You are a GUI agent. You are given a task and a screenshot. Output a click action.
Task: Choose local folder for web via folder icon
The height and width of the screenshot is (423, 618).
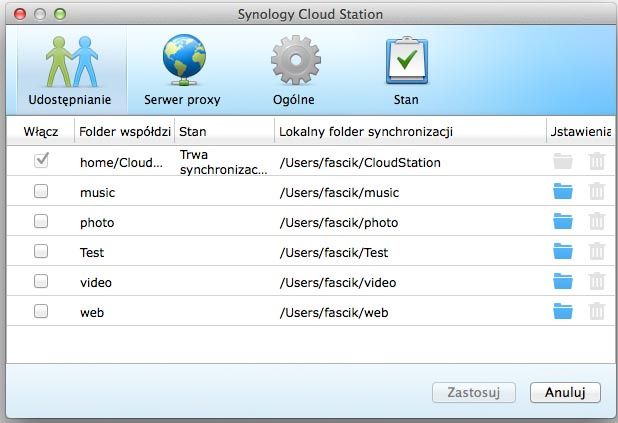[563, 311]
